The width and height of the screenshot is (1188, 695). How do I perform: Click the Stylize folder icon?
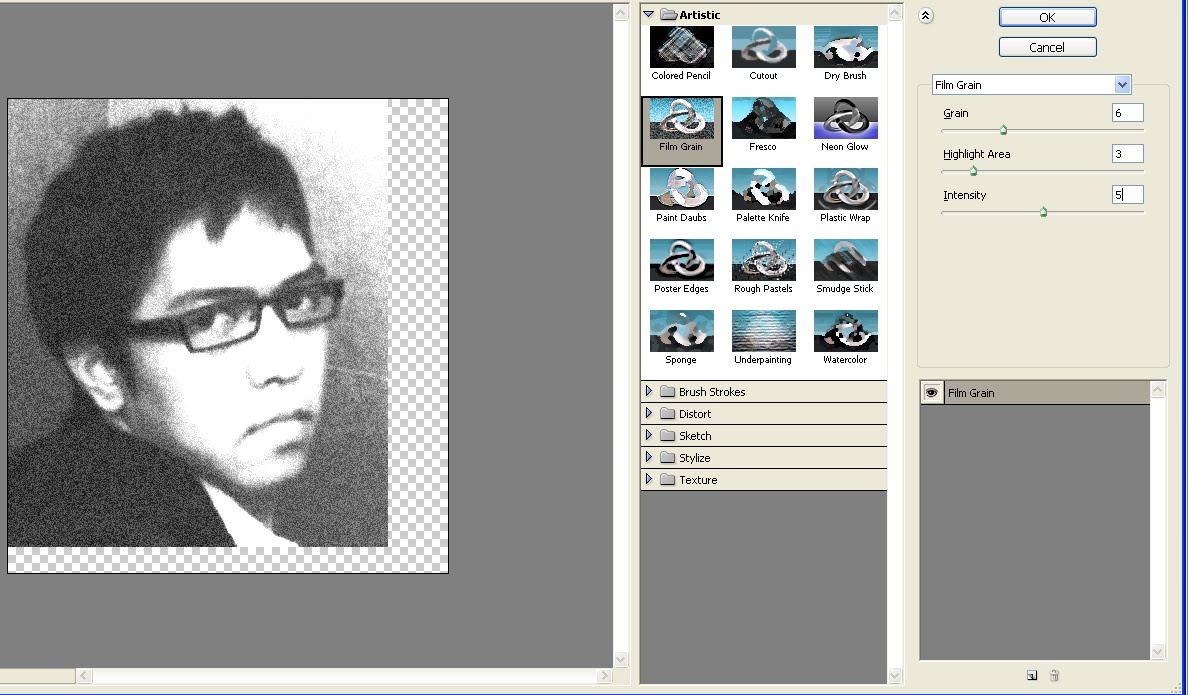pos(667,458)
